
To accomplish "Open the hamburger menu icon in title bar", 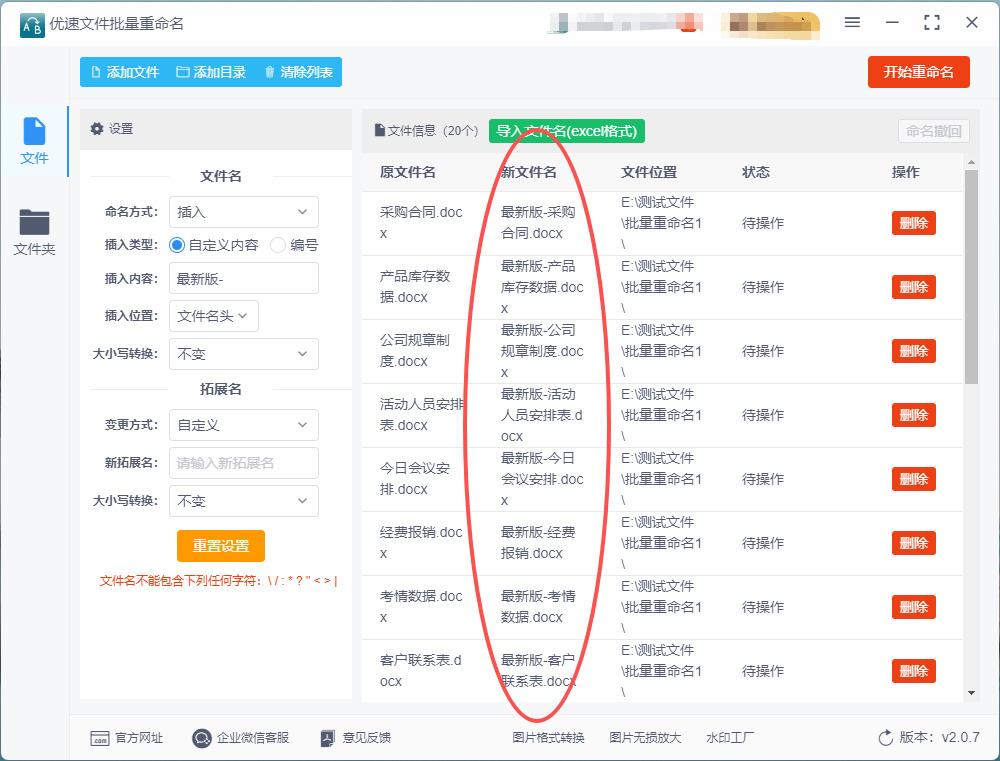I will click(x=853, y=22).
